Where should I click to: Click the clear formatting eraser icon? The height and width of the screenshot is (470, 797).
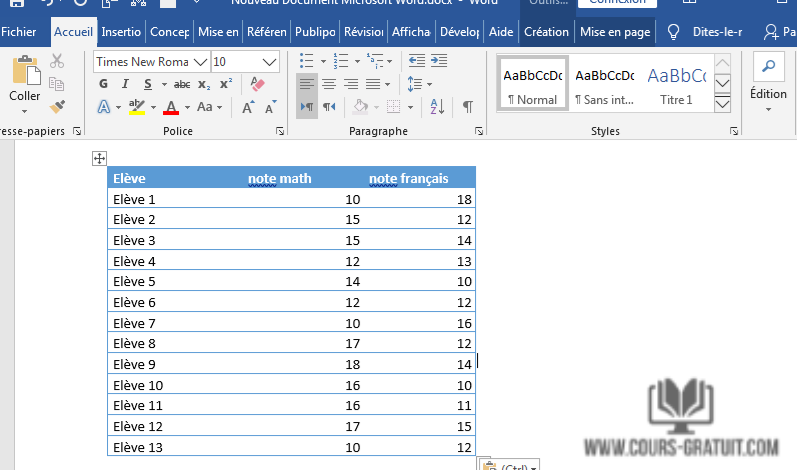point(257,84)
